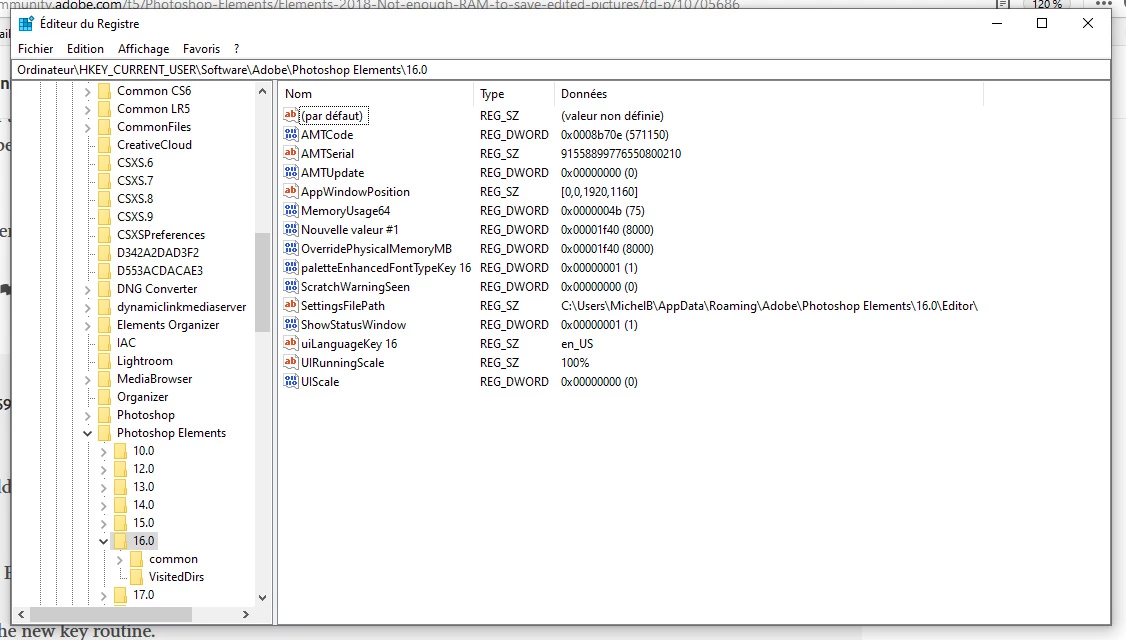The image size is (1126, 640).
Task: Click the Données column header
Action: coord(768,94)
